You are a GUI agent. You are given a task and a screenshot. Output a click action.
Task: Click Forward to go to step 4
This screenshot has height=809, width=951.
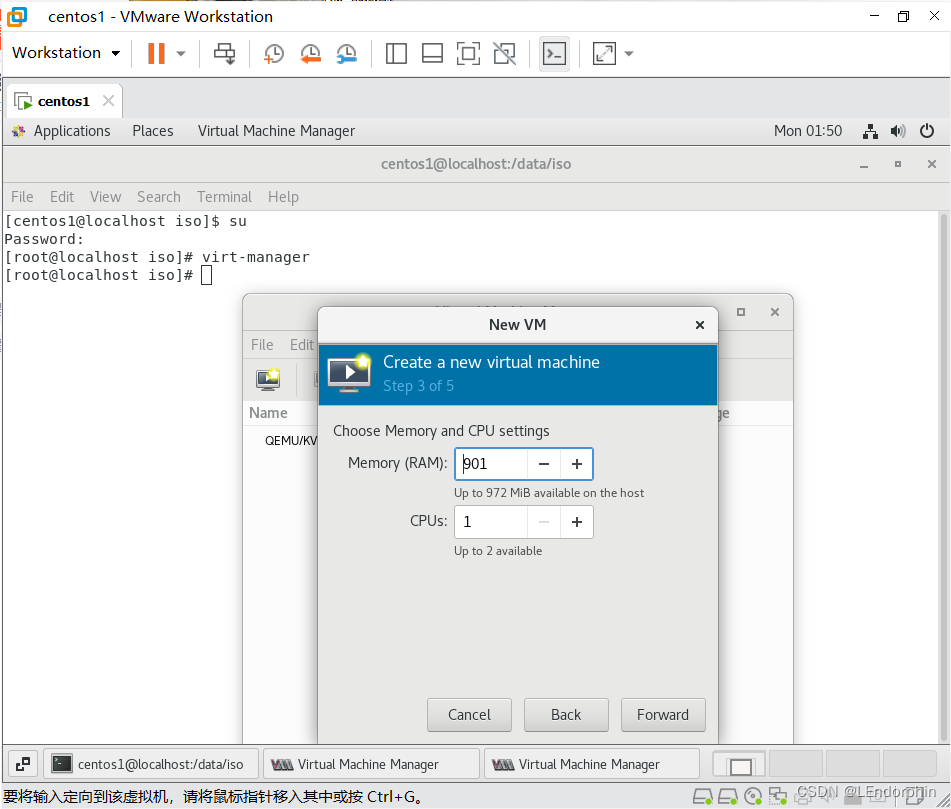pos(663,715)
